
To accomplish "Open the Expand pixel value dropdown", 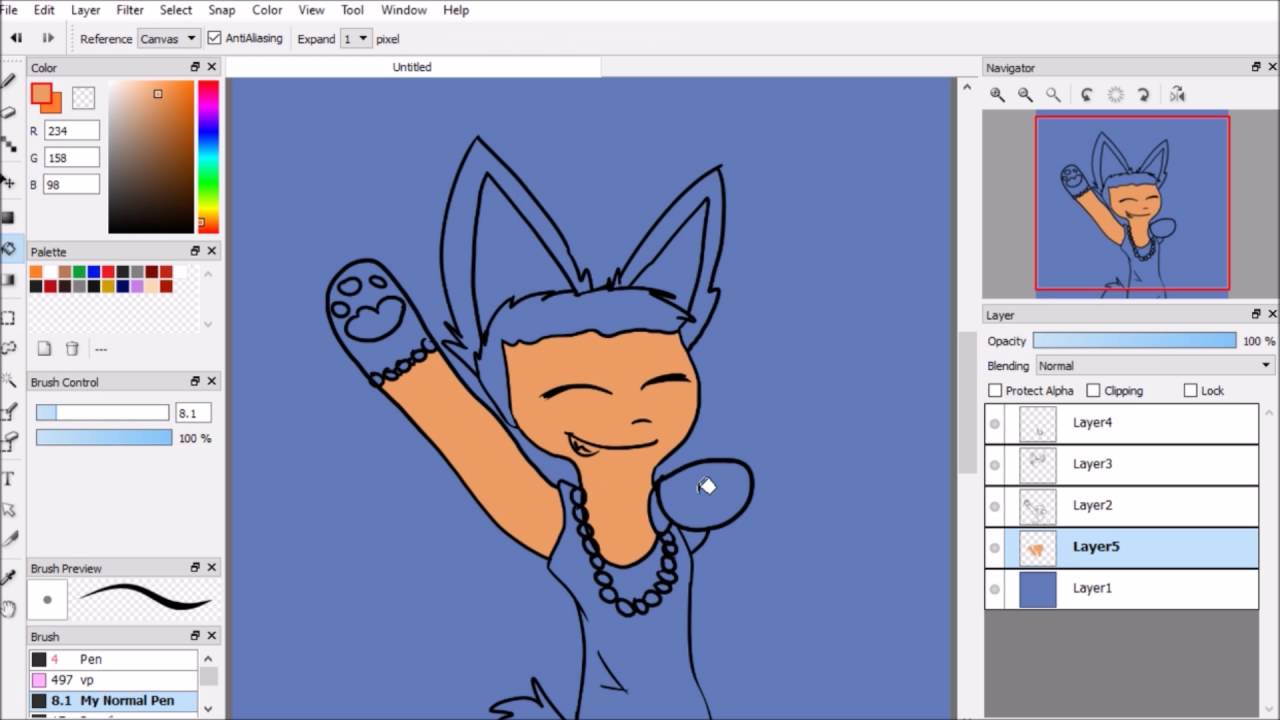I will [356, 39].
